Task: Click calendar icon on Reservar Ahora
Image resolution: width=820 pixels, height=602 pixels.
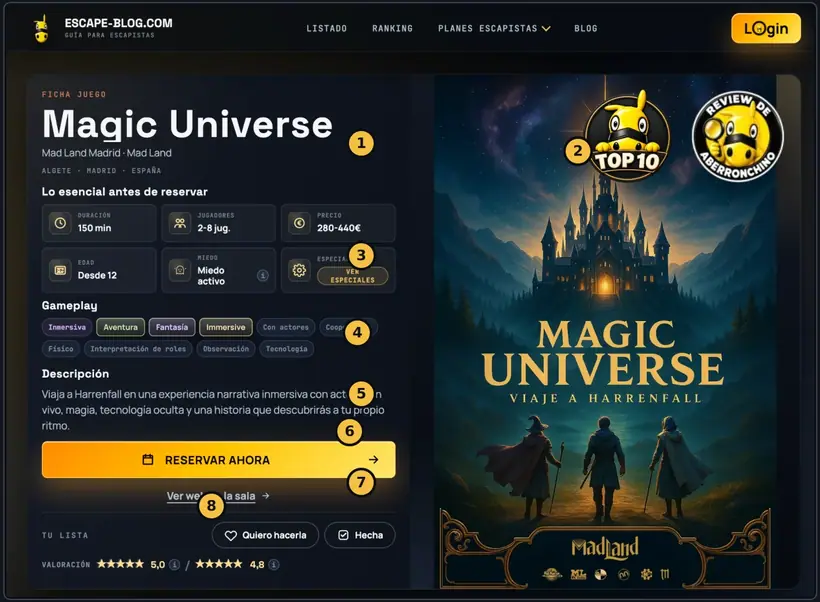Action: 148,460
